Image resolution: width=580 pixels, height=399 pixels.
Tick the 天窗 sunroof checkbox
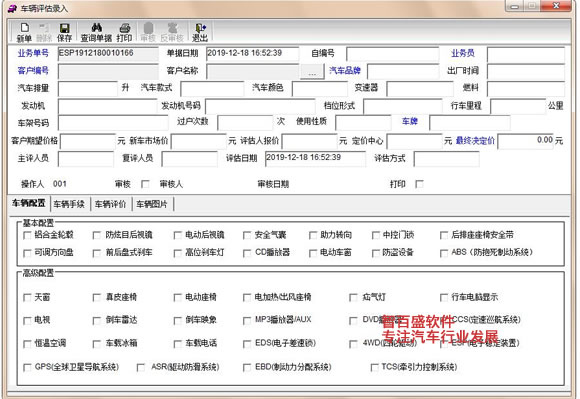[x=27, y=297]
